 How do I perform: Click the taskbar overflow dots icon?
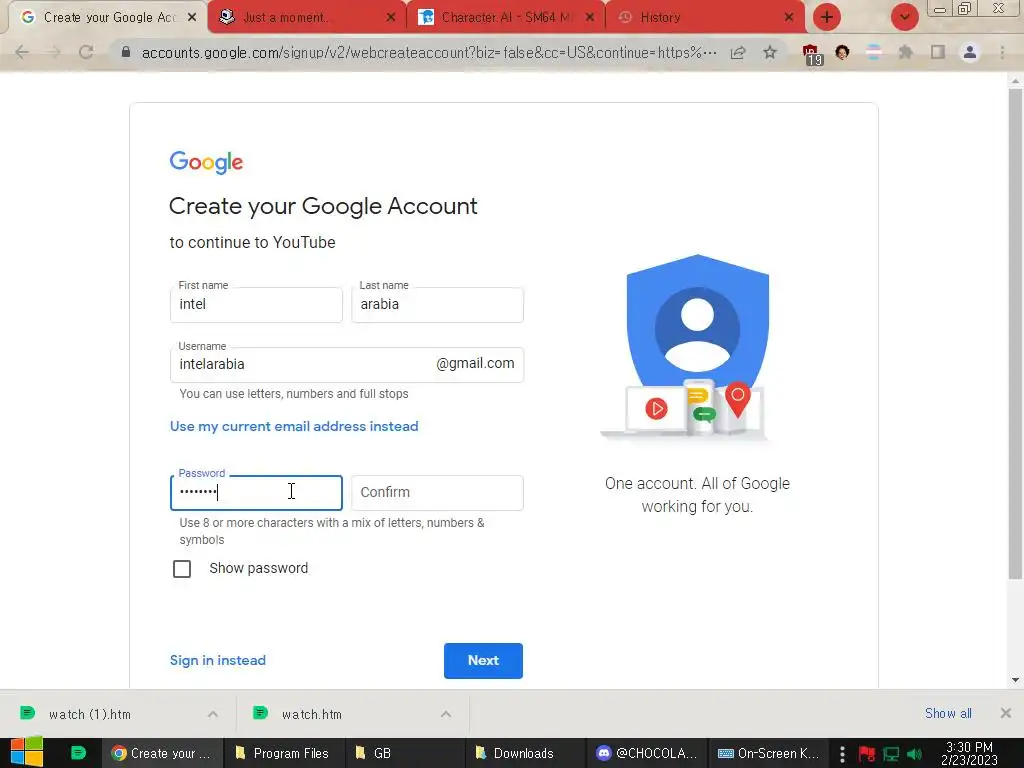(x=842, y=754)
